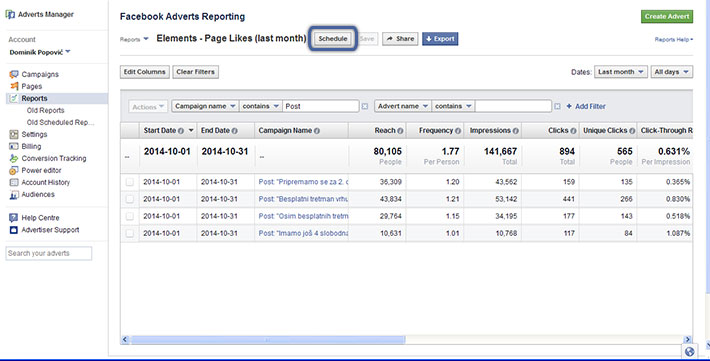This screenshot has width=710, height=361.
Task: Click the table's right scroll arrow
Action: [688, 340]
